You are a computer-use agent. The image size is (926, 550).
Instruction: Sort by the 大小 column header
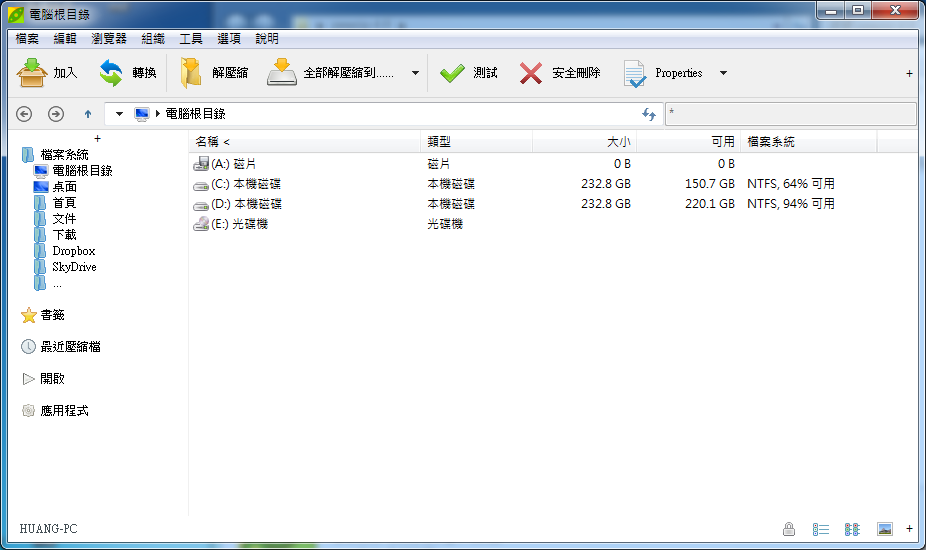pos(584,142)
